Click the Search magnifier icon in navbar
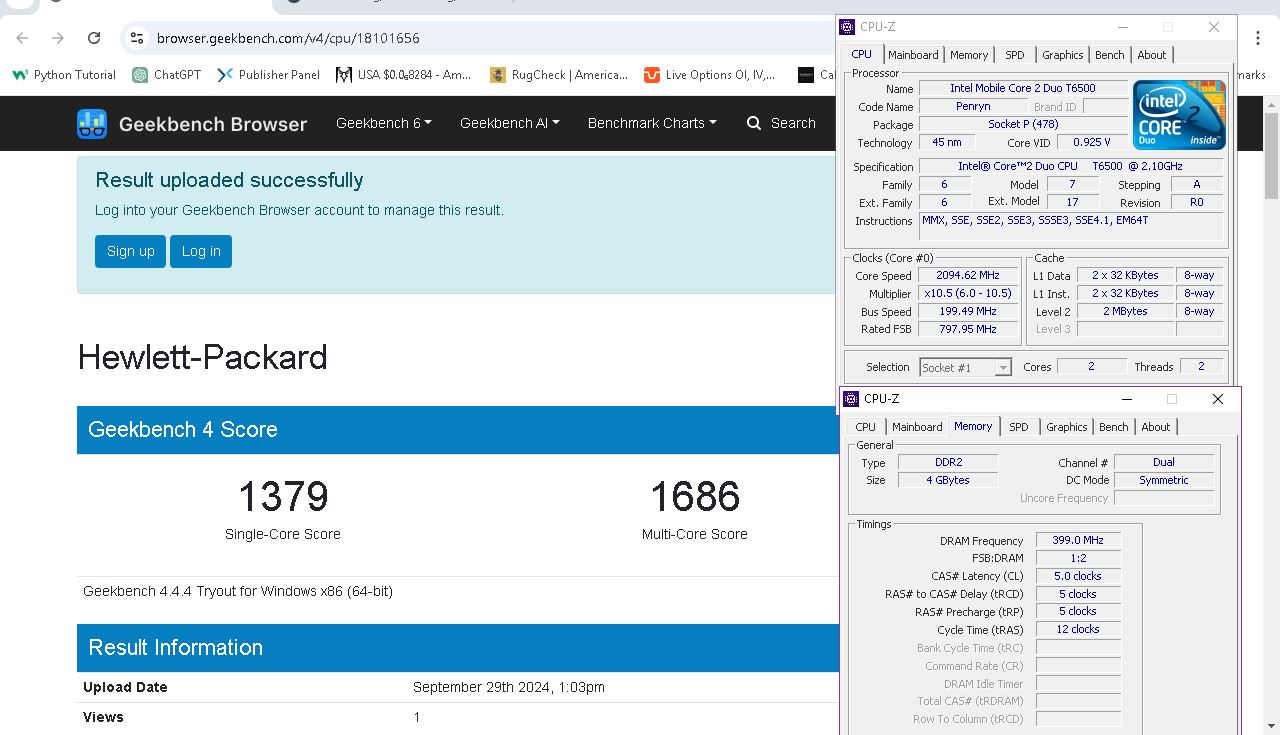The image size is (1280, 735). point(754,123)
